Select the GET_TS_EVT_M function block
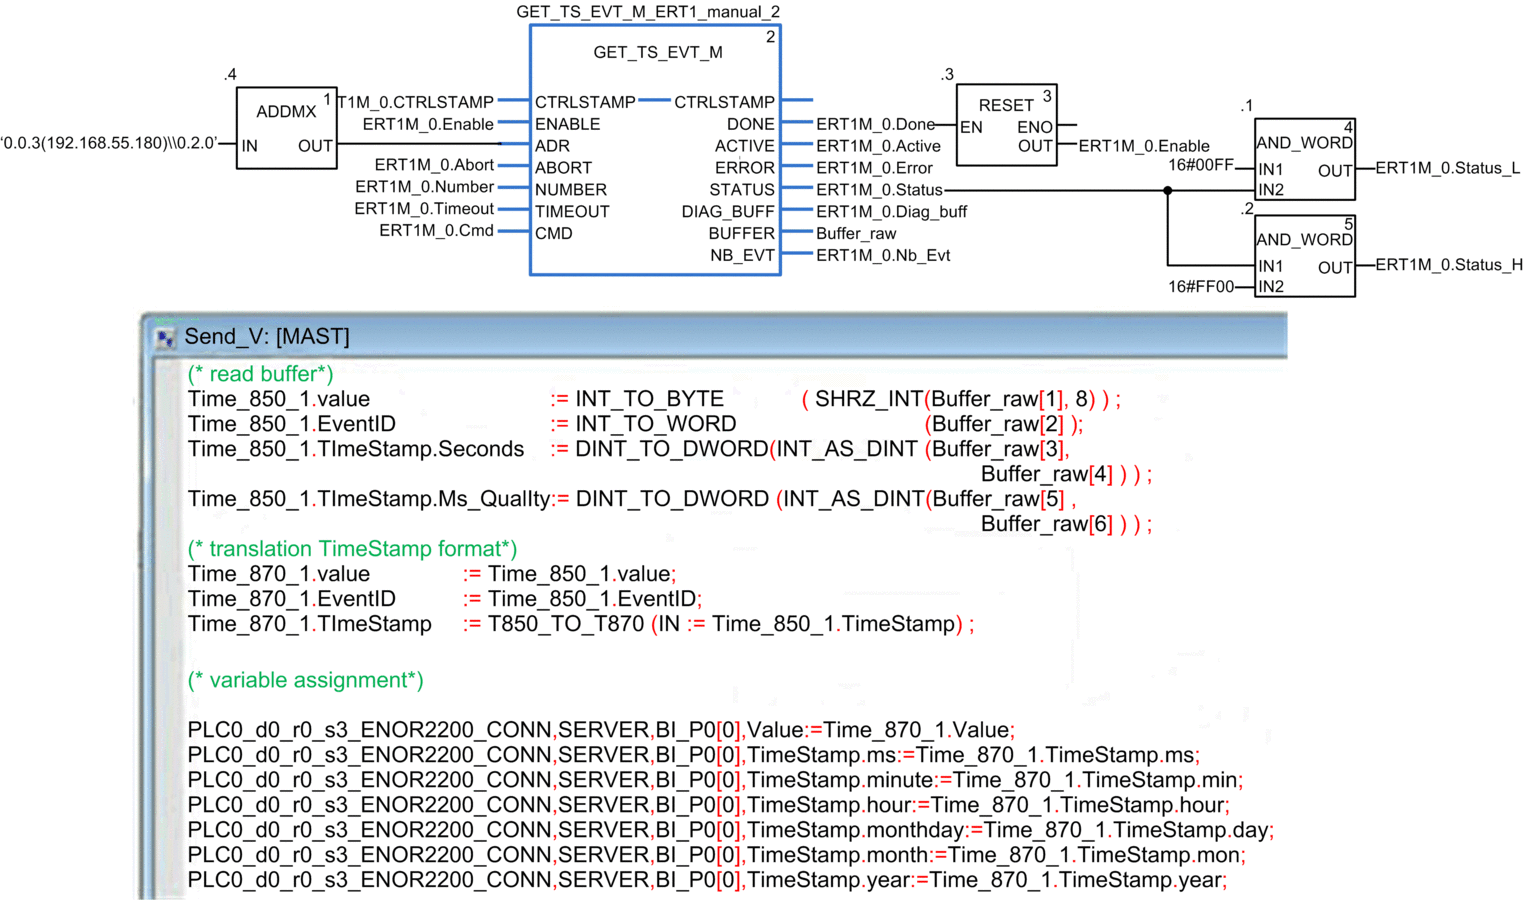The image size is (1524, 900). coord(655,150)
